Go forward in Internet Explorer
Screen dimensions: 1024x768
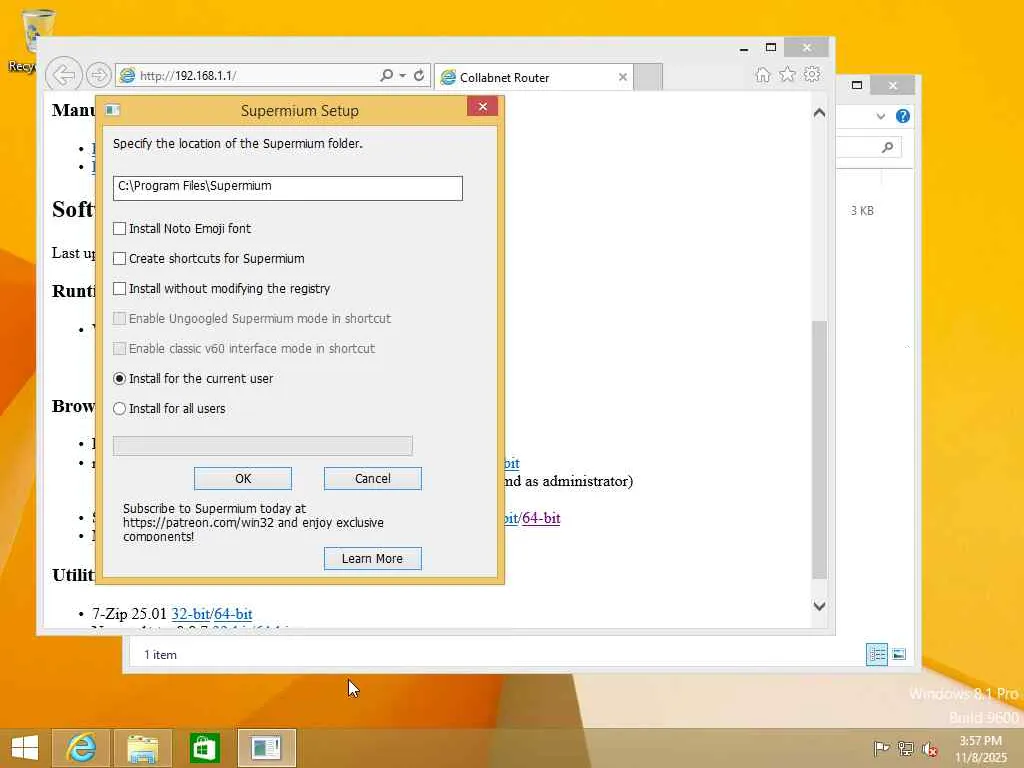(x=99, y=76)
